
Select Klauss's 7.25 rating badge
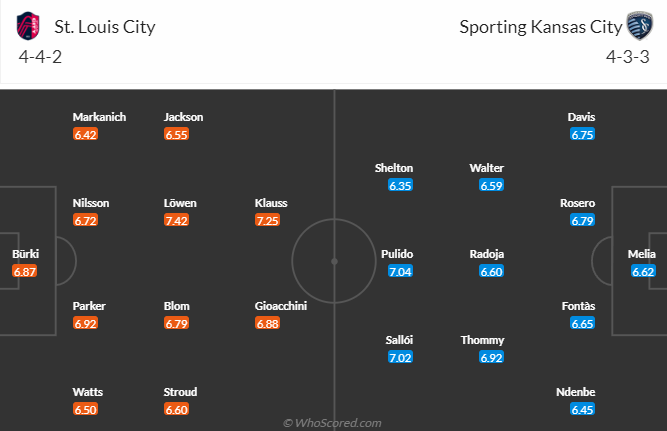[x=267, y=220]
